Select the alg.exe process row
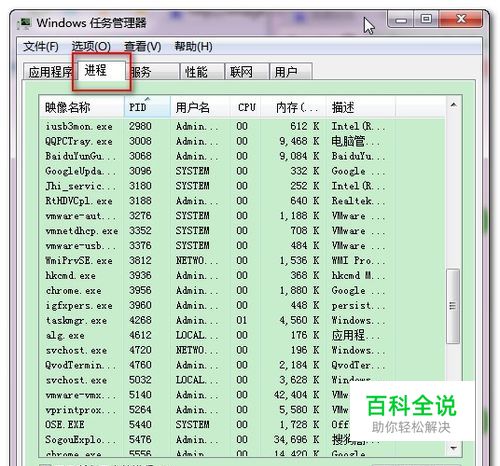This screenshot has height=466, width=500. [242, 335]
